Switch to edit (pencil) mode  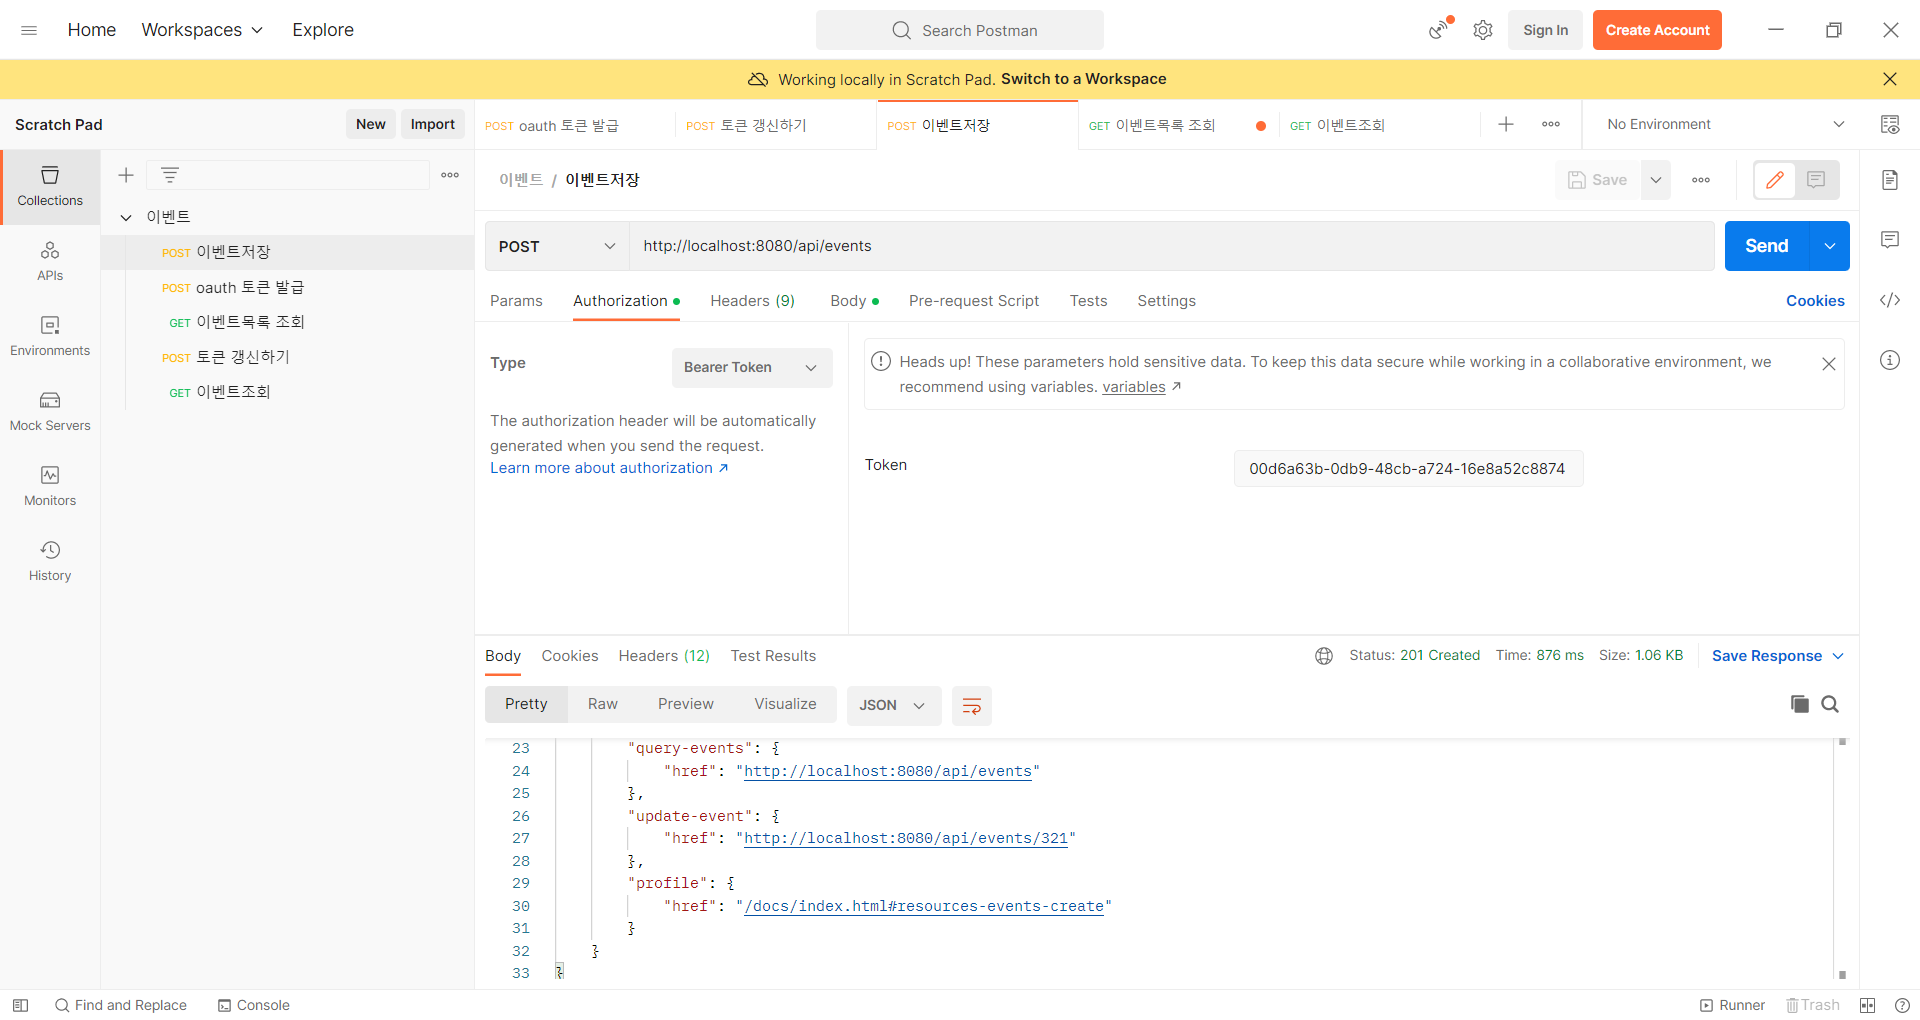(1775, 180)
